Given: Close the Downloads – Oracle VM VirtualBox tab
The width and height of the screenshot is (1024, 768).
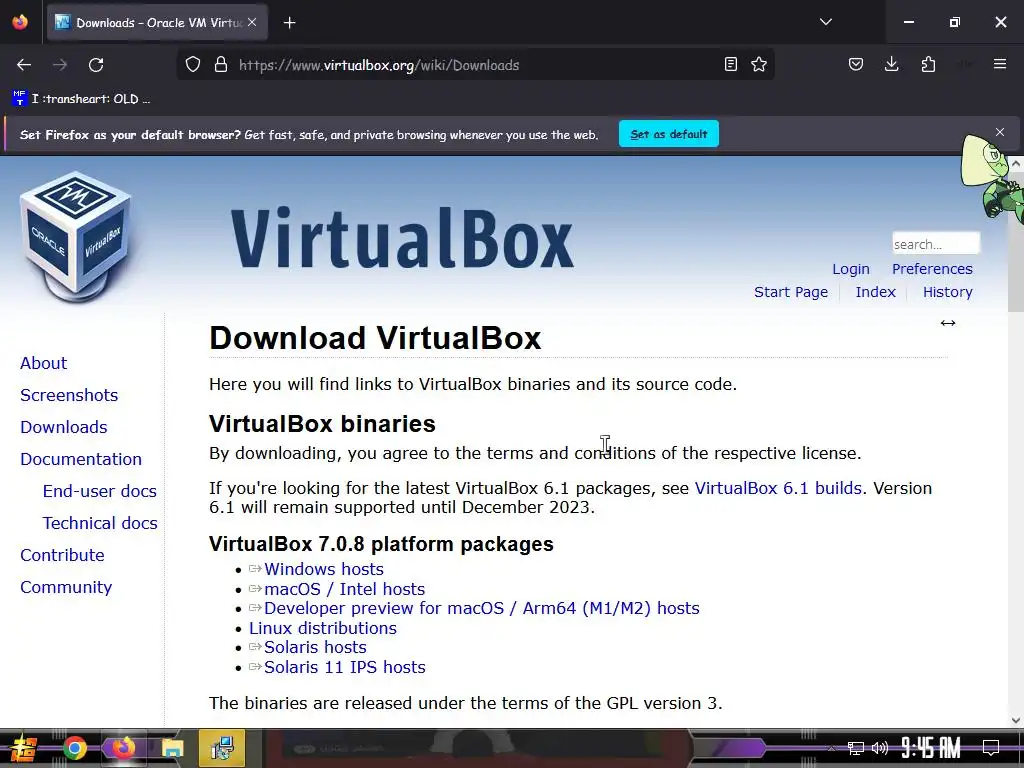Looking at the screenshot, I should tap(252, 22).
